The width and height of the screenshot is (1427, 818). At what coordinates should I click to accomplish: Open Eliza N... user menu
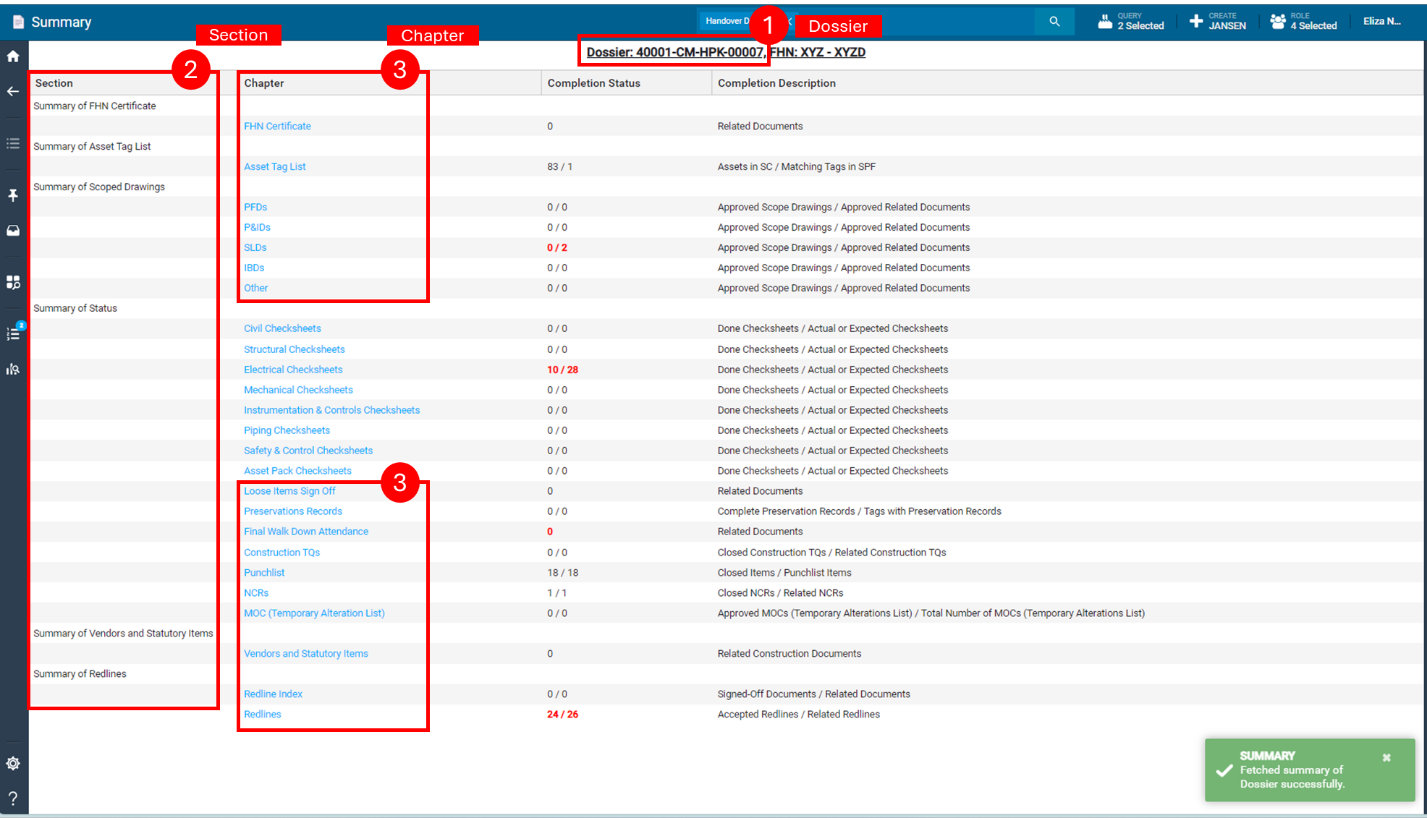click(x=1382, y=22)
